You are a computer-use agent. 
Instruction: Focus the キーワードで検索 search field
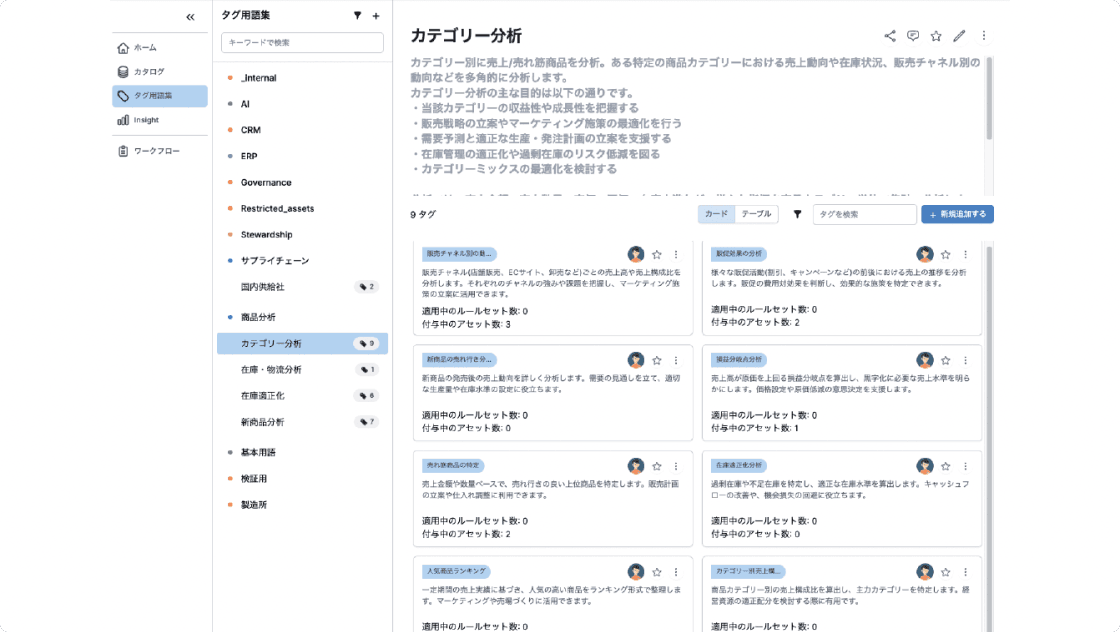(x=302, y=43)
